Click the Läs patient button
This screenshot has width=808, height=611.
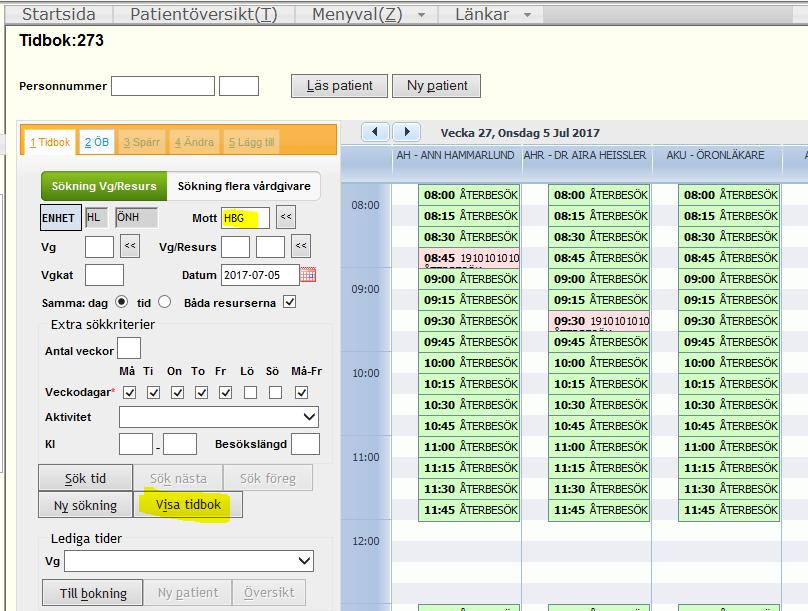click(x=339, y=86)
